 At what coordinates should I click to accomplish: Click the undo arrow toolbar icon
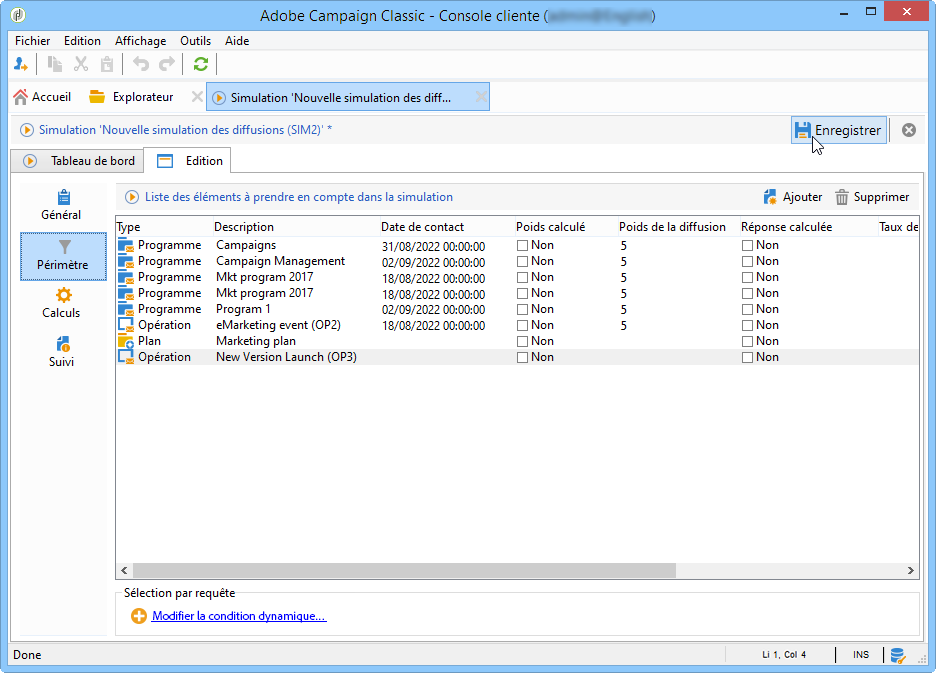(141, 64)
